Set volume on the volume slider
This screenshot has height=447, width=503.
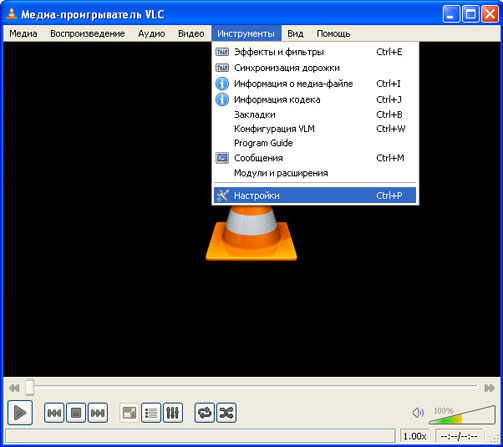[x=462, y=415]
